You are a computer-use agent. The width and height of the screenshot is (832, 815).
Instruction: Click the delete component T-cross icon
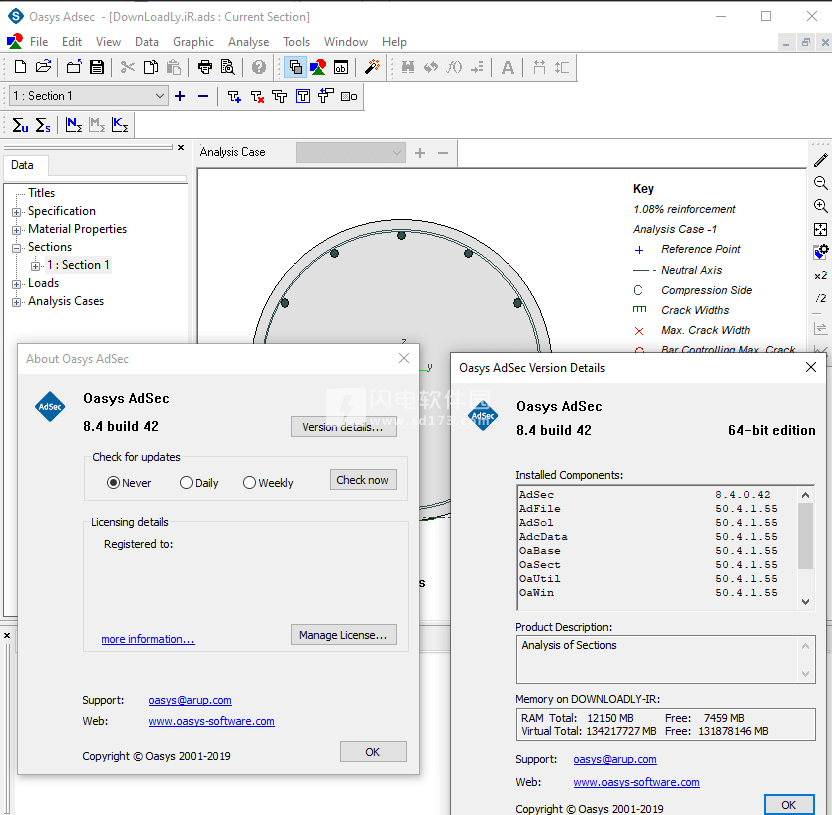(257, 96)
